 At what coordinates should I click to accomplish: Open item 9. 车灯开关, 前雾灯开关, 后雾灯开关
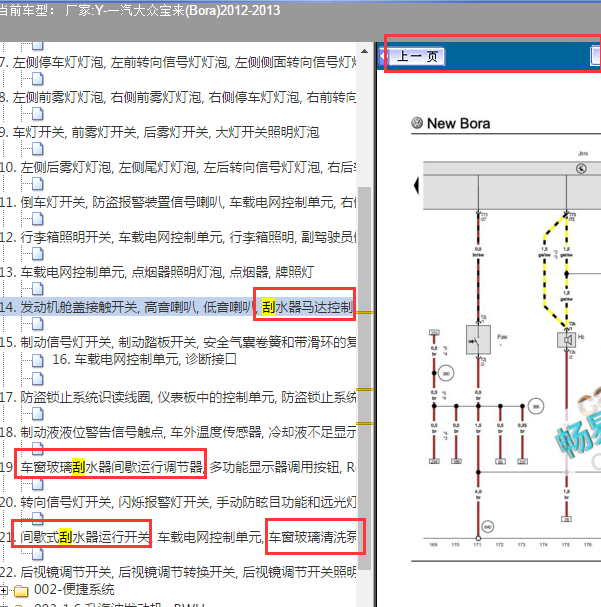click(159, 132)
